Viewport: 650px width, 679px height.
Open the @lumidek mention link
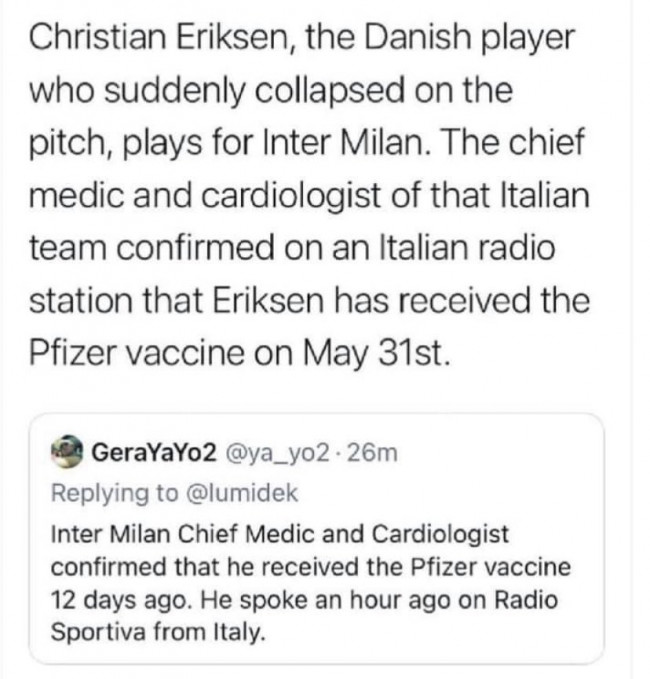click(259, 494)
